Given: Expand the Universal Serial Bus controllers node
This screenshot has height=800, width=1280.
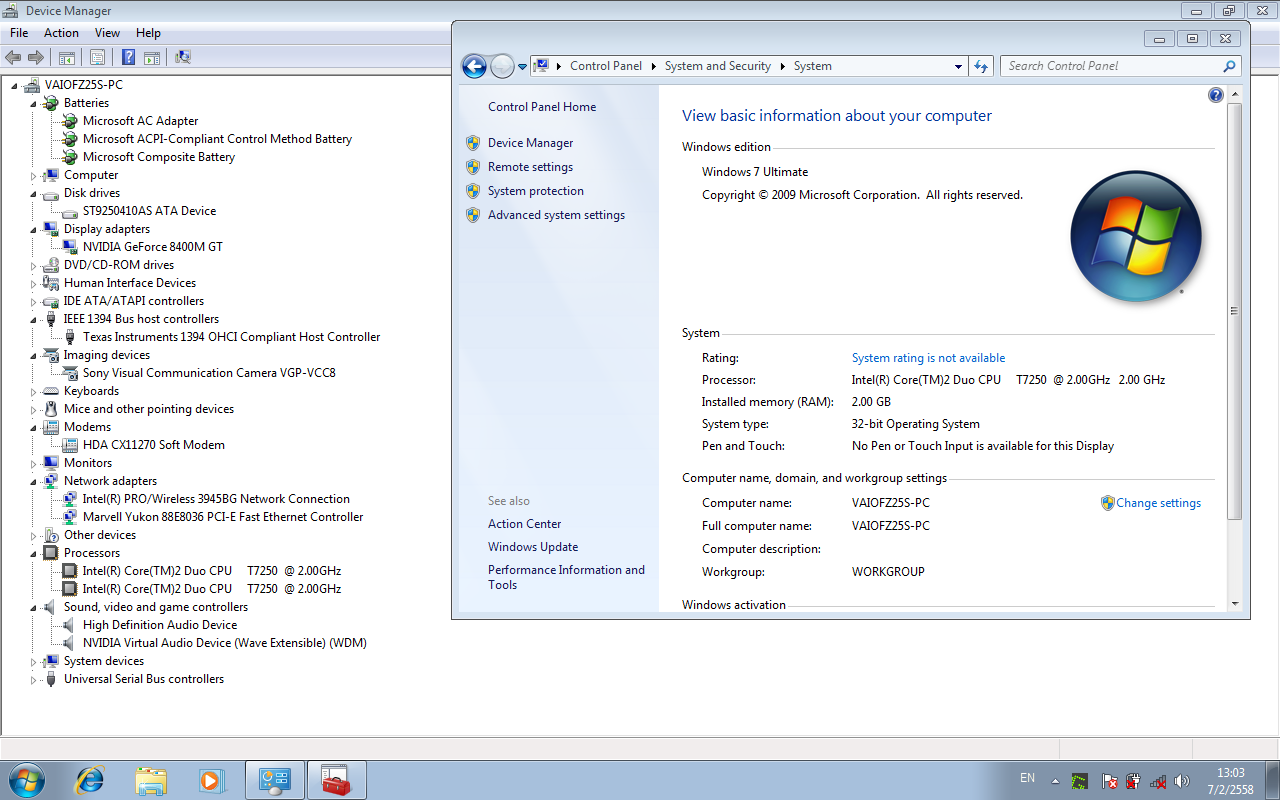Looking at the screenshot, I should (33, 680).
